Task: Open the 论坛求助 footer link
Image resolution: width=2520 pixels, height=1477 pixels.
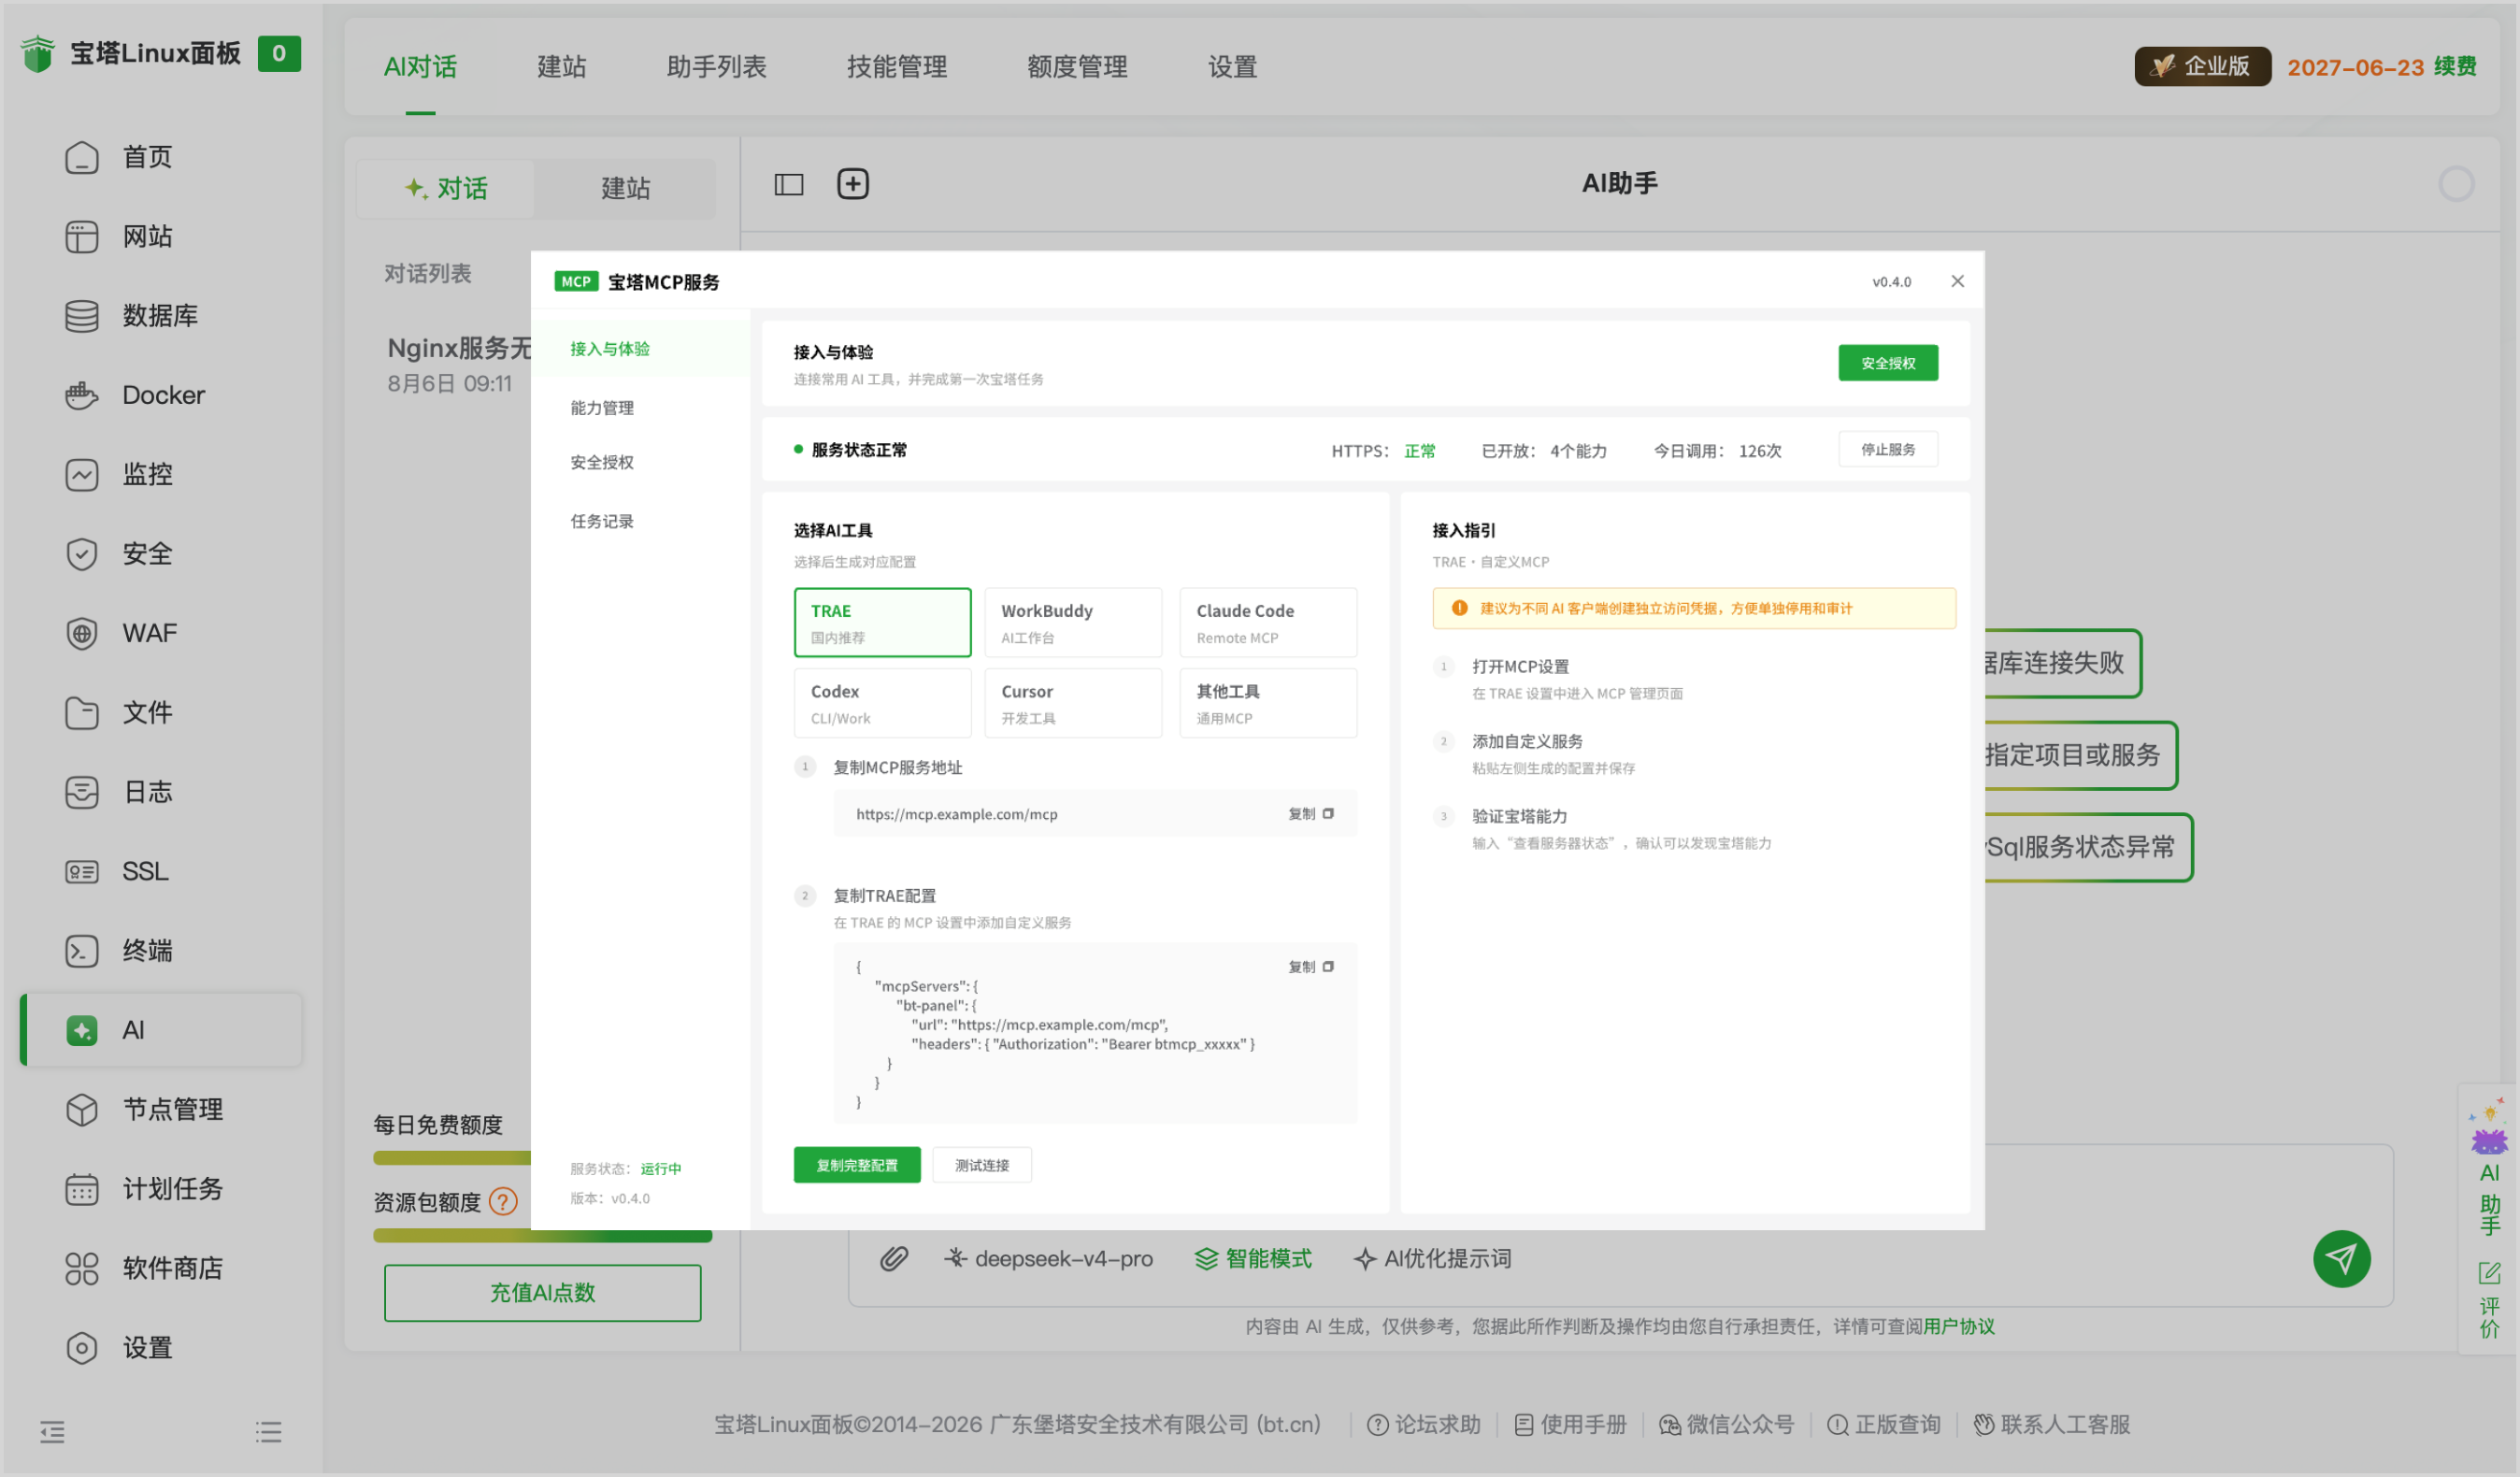Action: coord(1424,1424)
